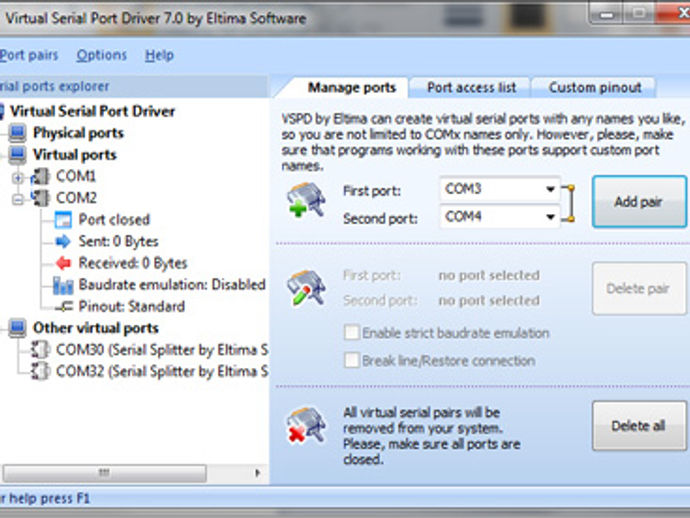This screenshot has width=690, height=518.
Task: Open the Help menu
Action: tap(159, 55)
